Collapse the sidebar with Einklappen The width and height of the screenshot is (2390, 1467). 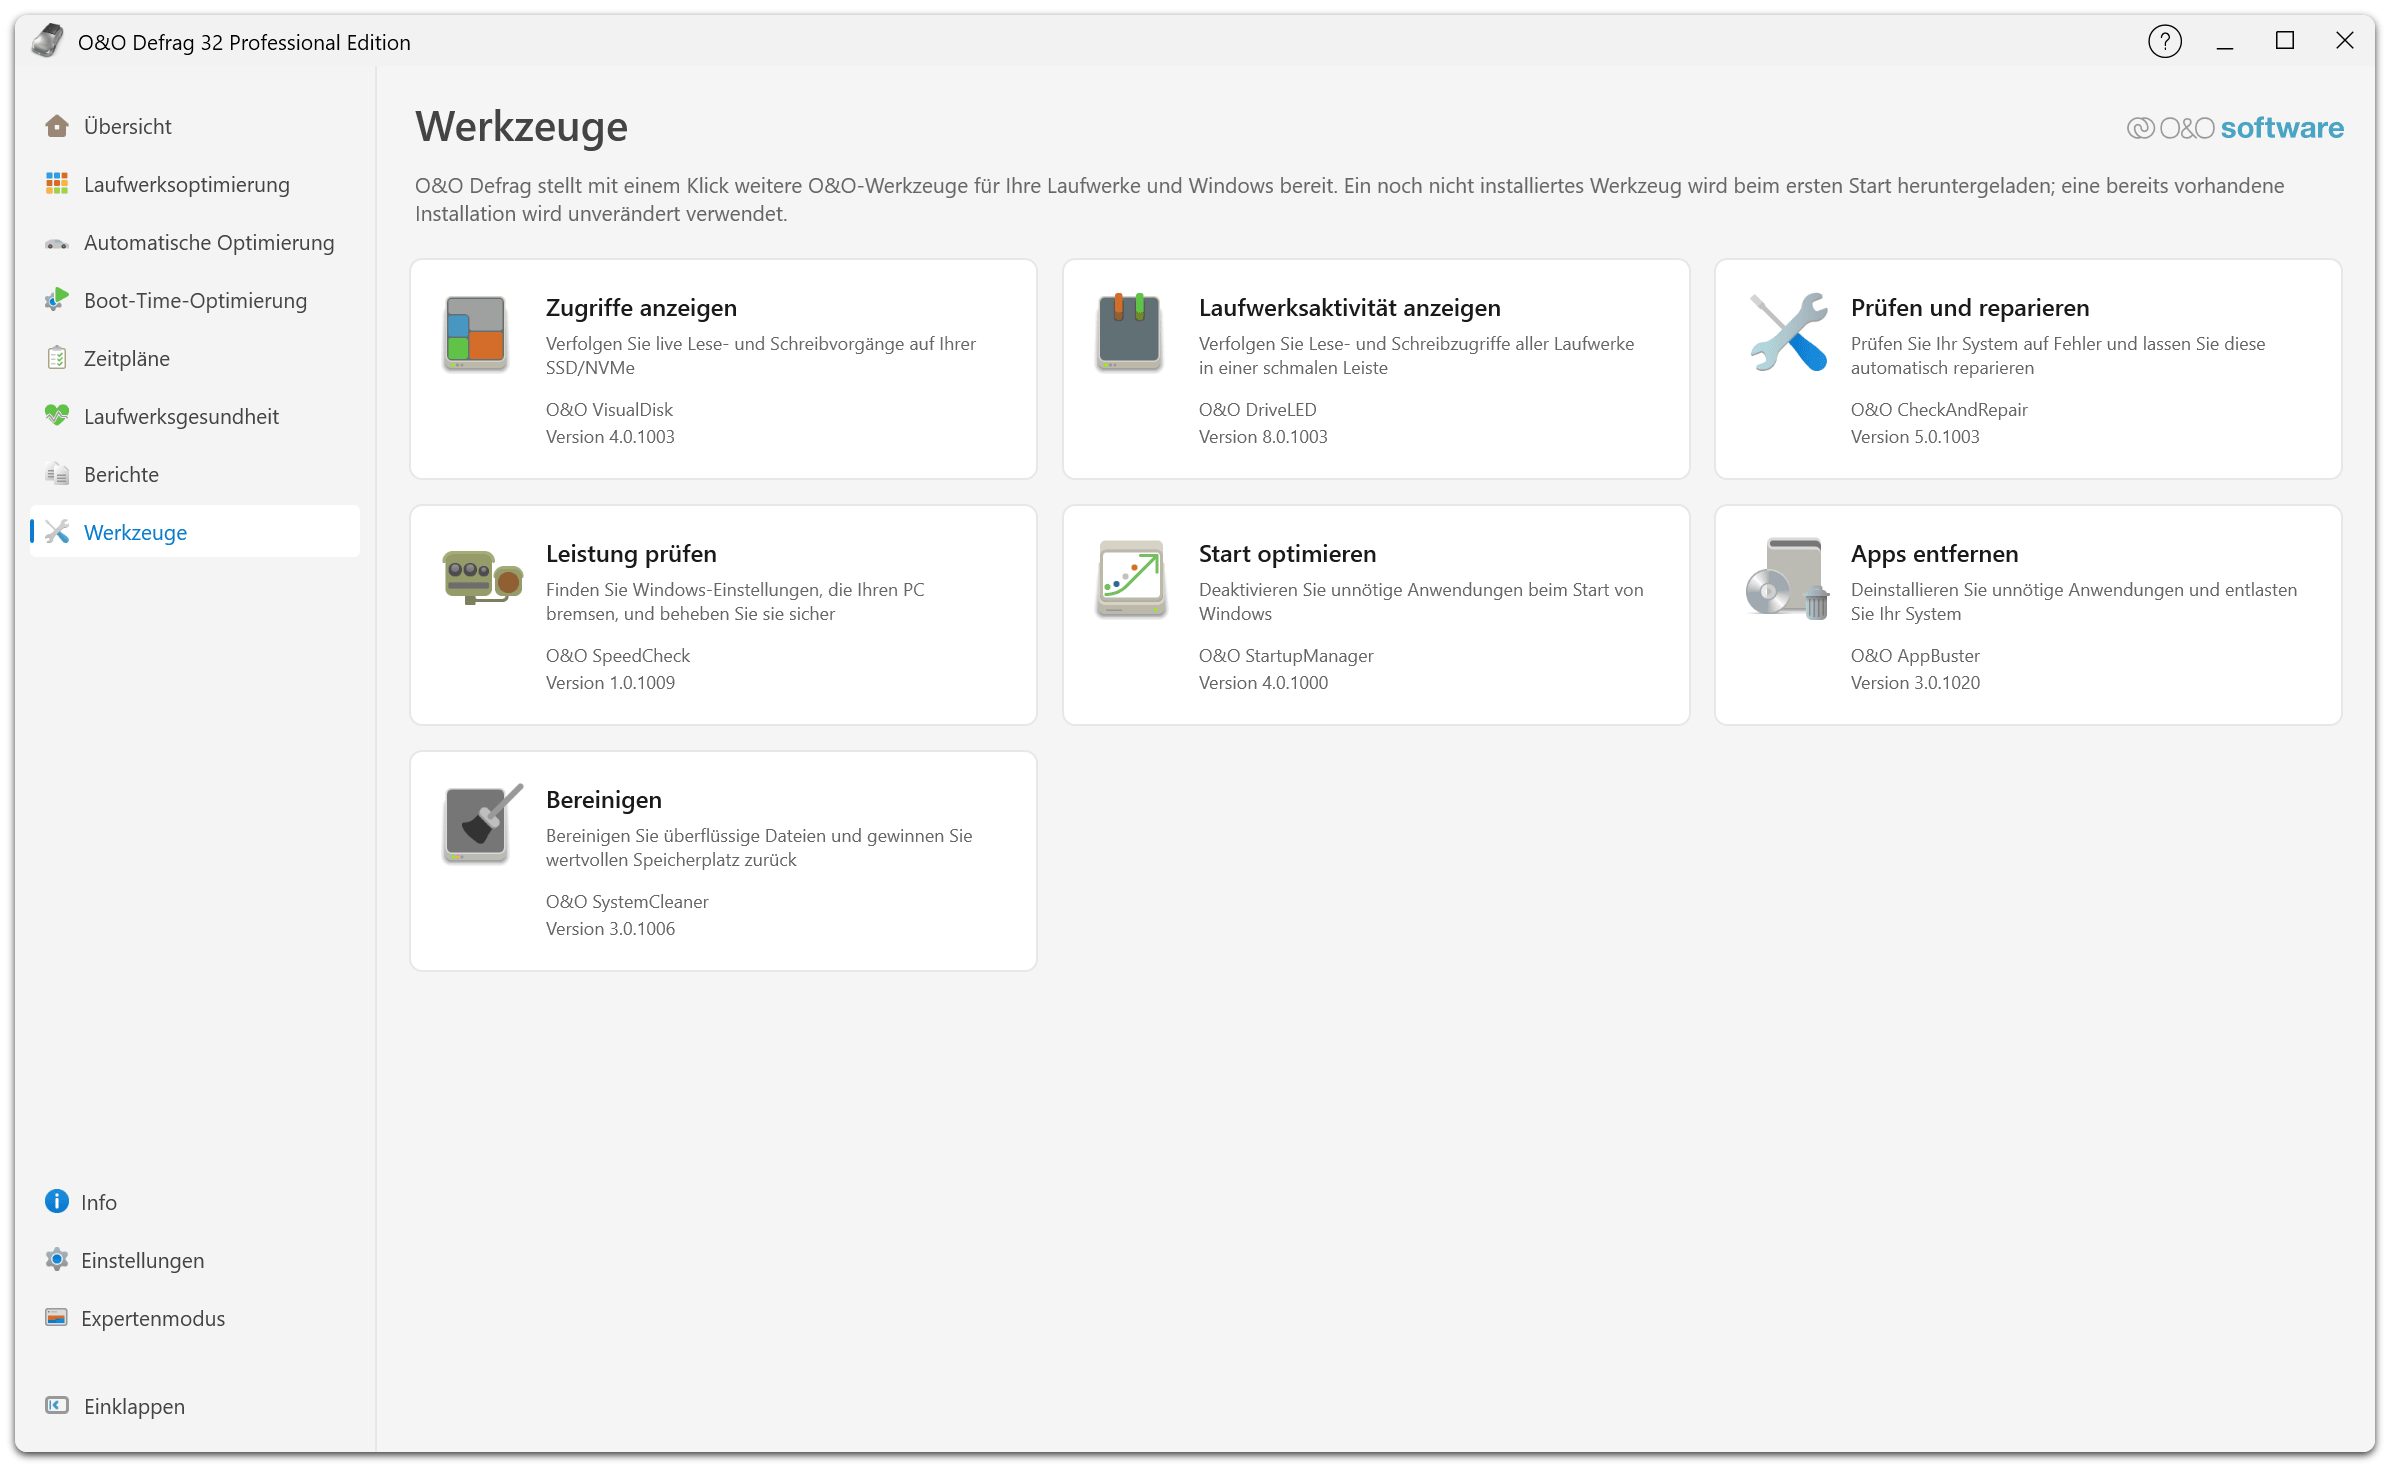[x=195, y=1406]
